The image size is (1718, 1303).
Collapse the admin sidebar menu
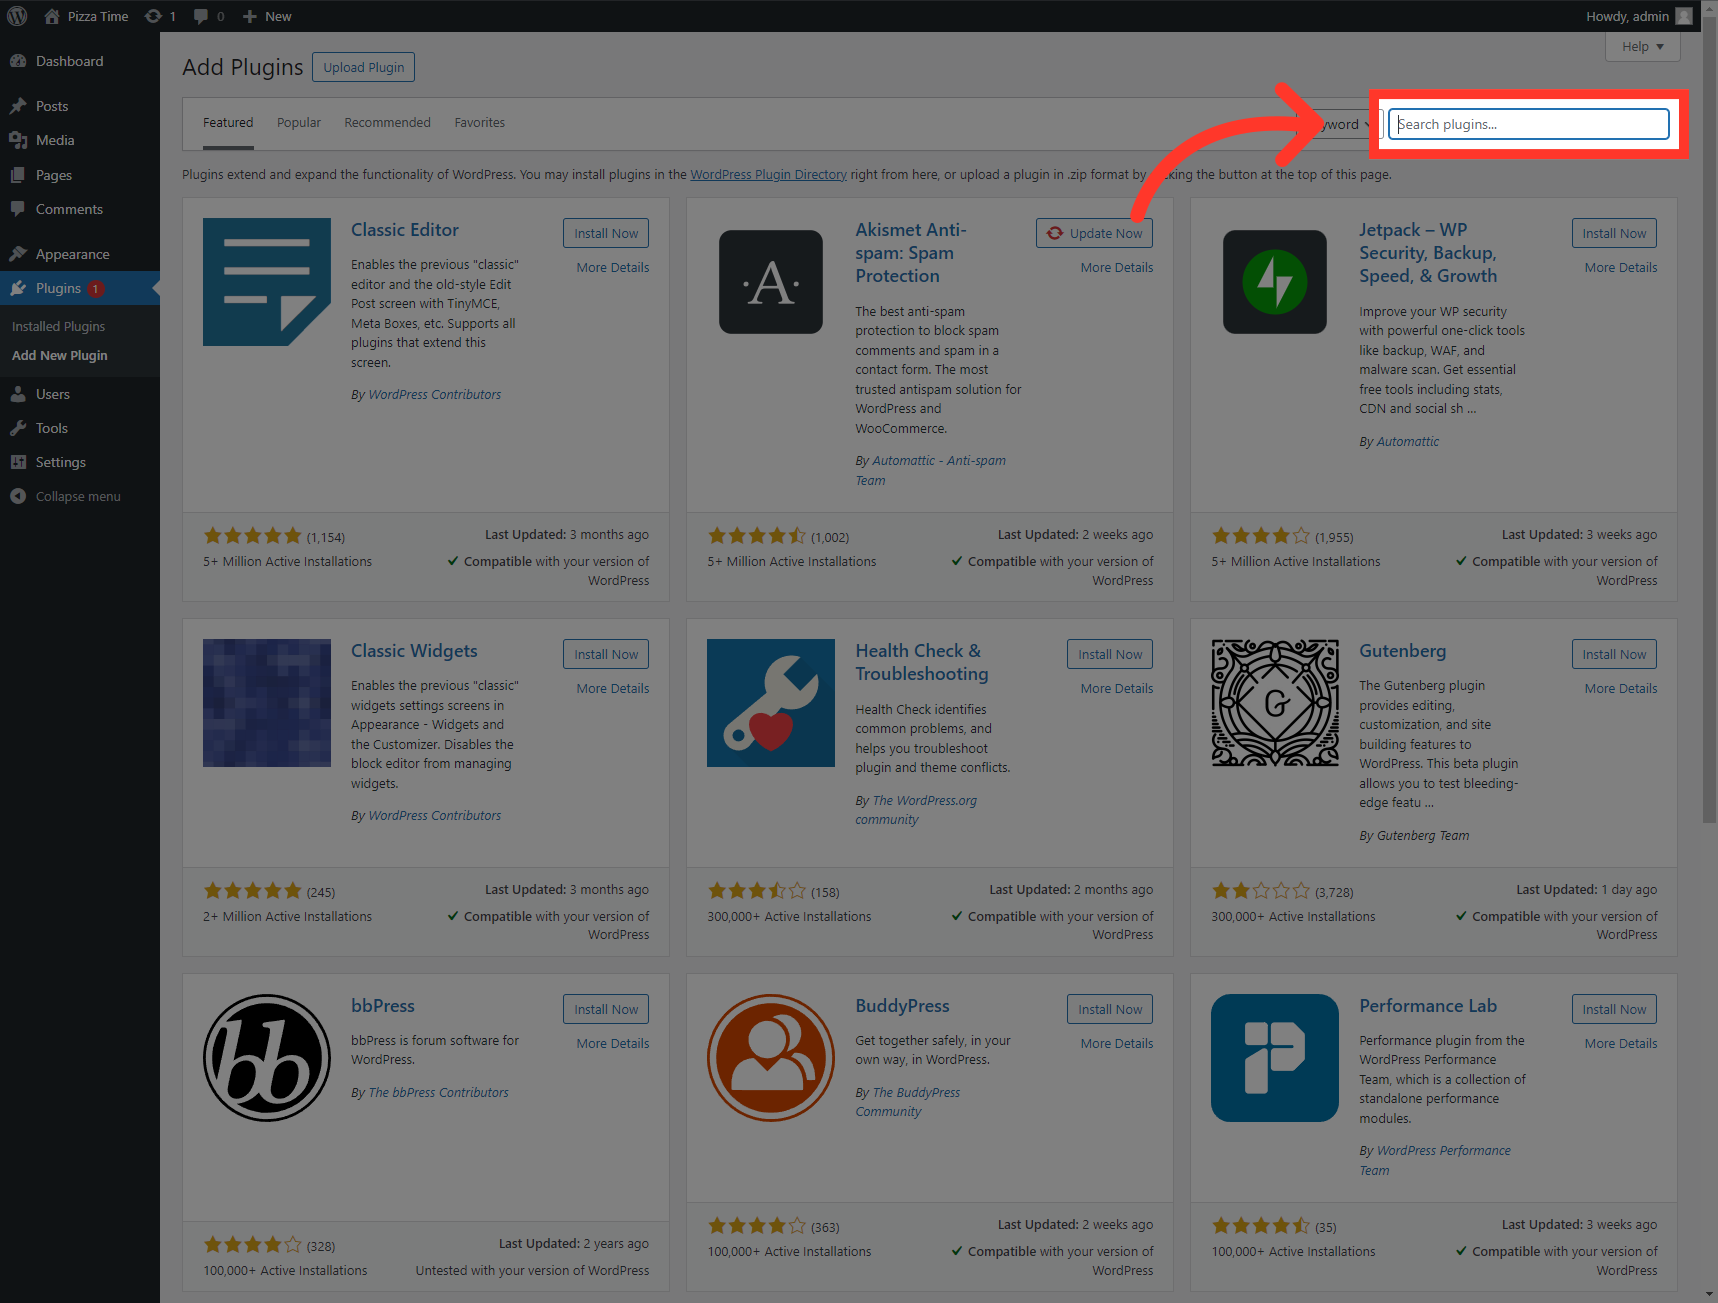click(x=77, y=495)
